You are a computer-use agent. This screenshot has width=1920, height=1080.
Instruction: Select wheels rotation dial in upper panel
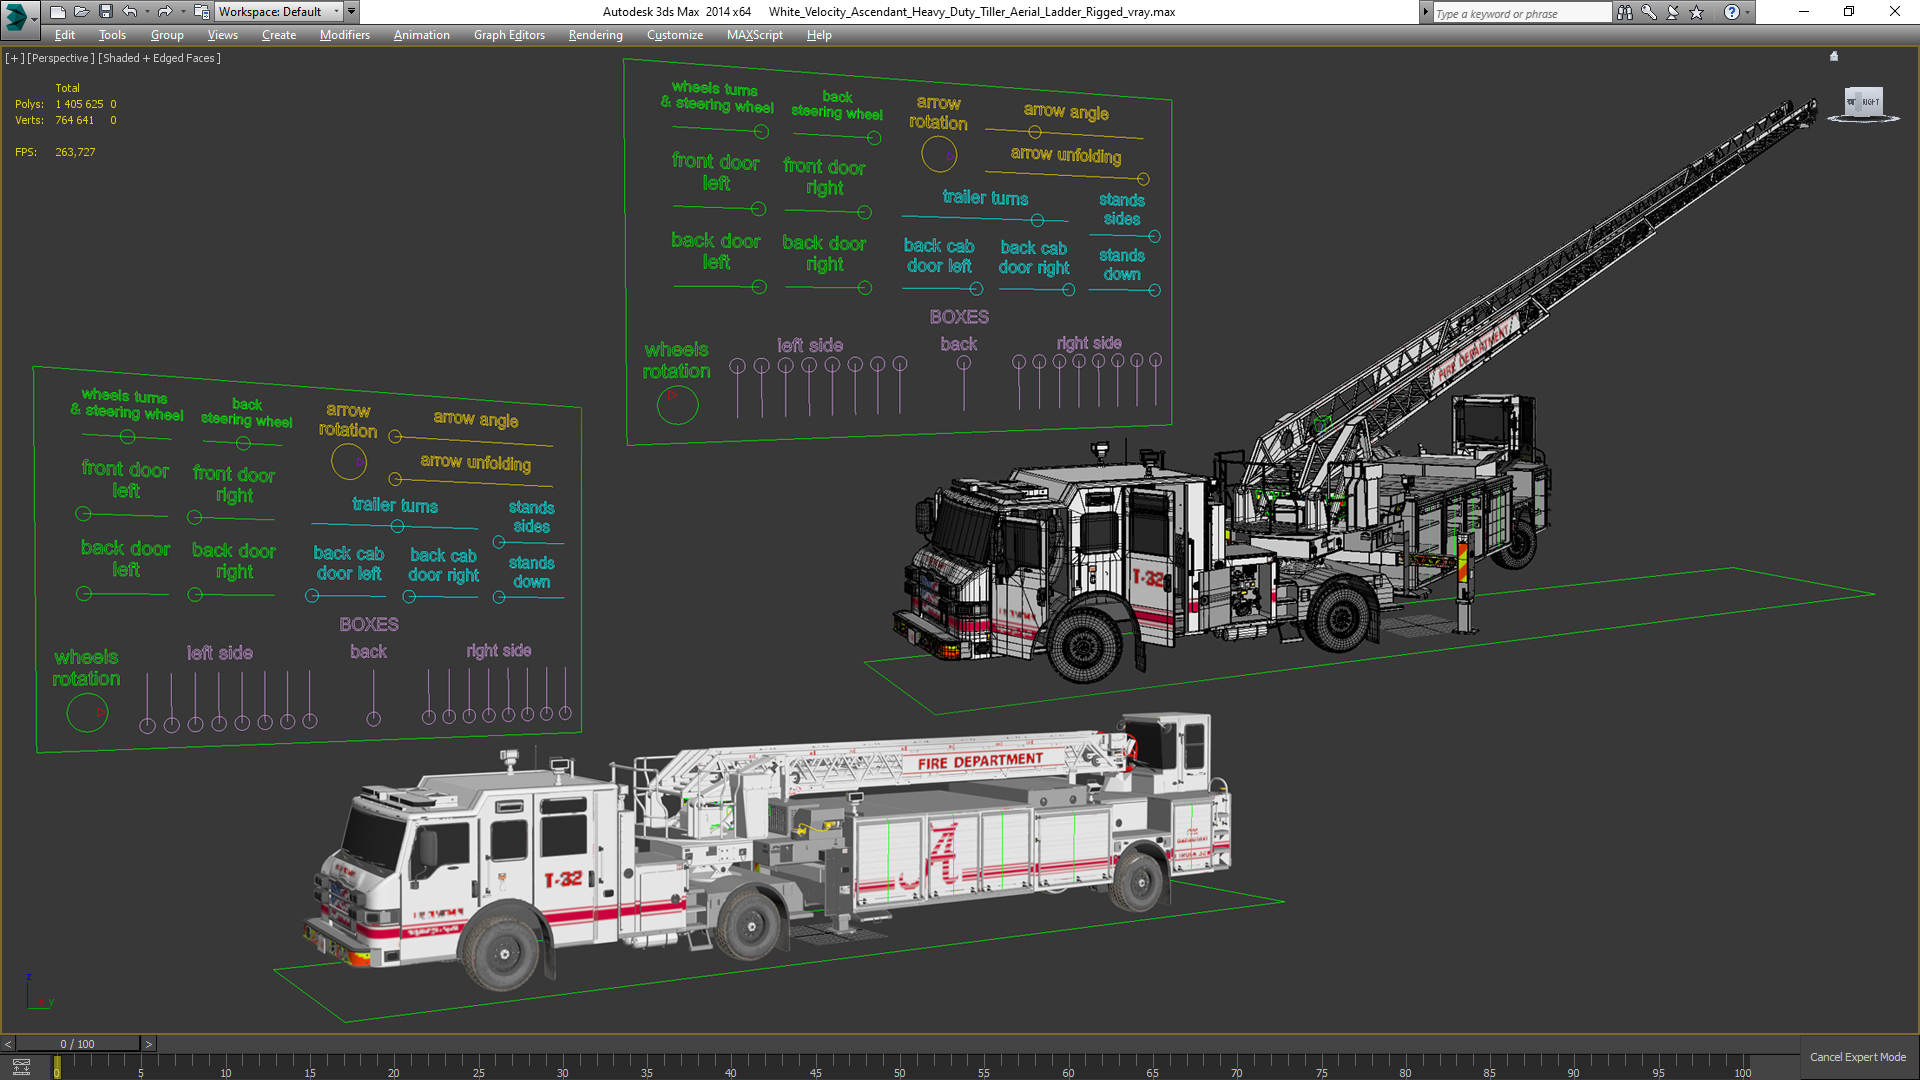677,404
